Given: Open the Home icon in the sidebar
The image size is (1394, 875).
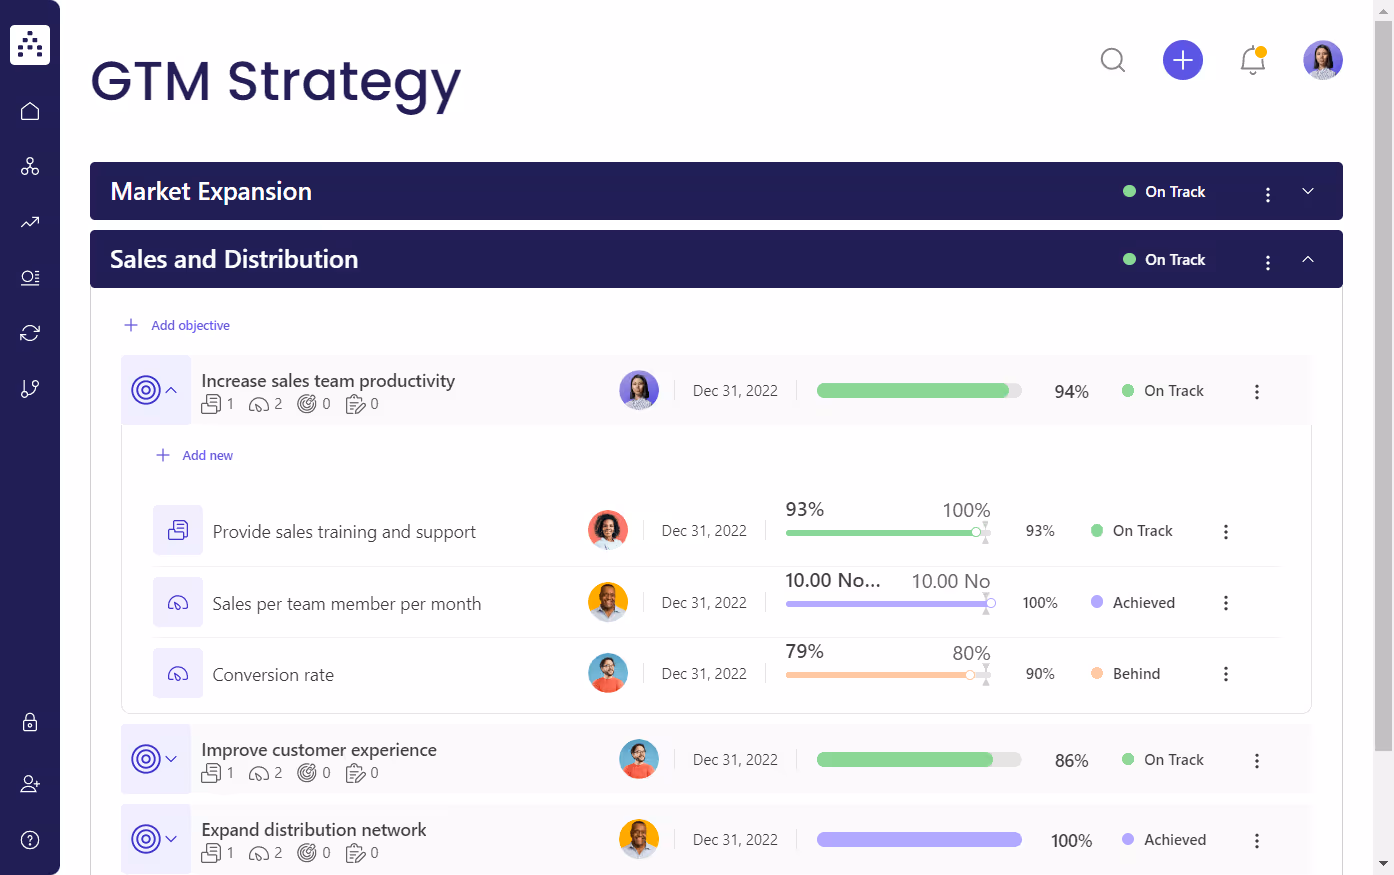Looking at the screenshot, I should pyautogui.click(x=30, y=111).
